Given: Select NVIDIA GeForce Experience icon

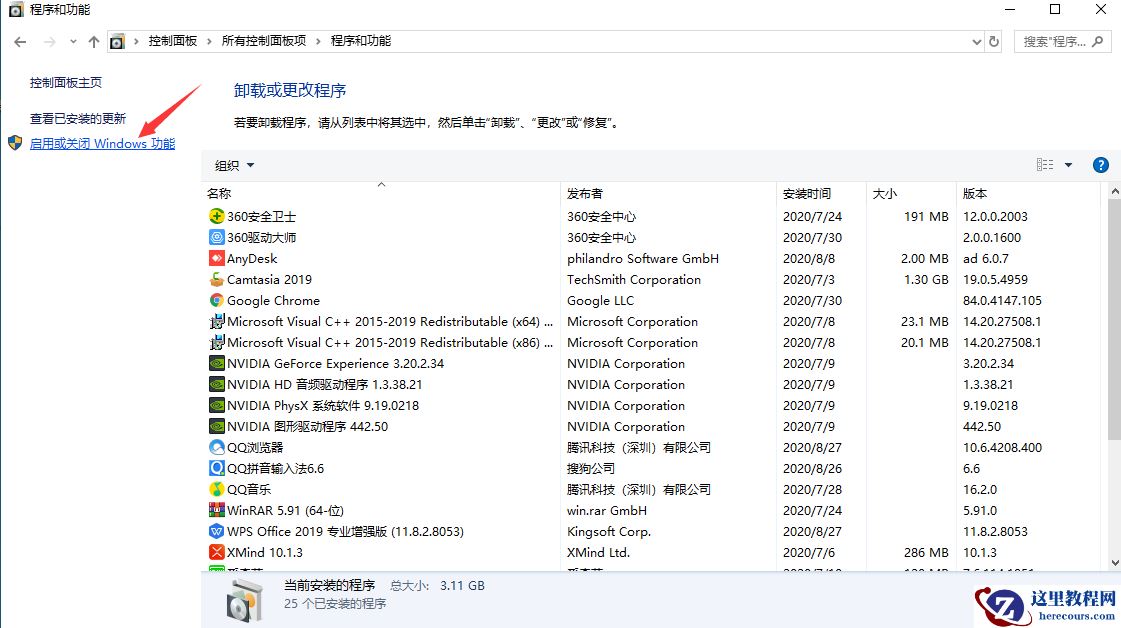Looking at the screenshot, I should tap(215, 363).
